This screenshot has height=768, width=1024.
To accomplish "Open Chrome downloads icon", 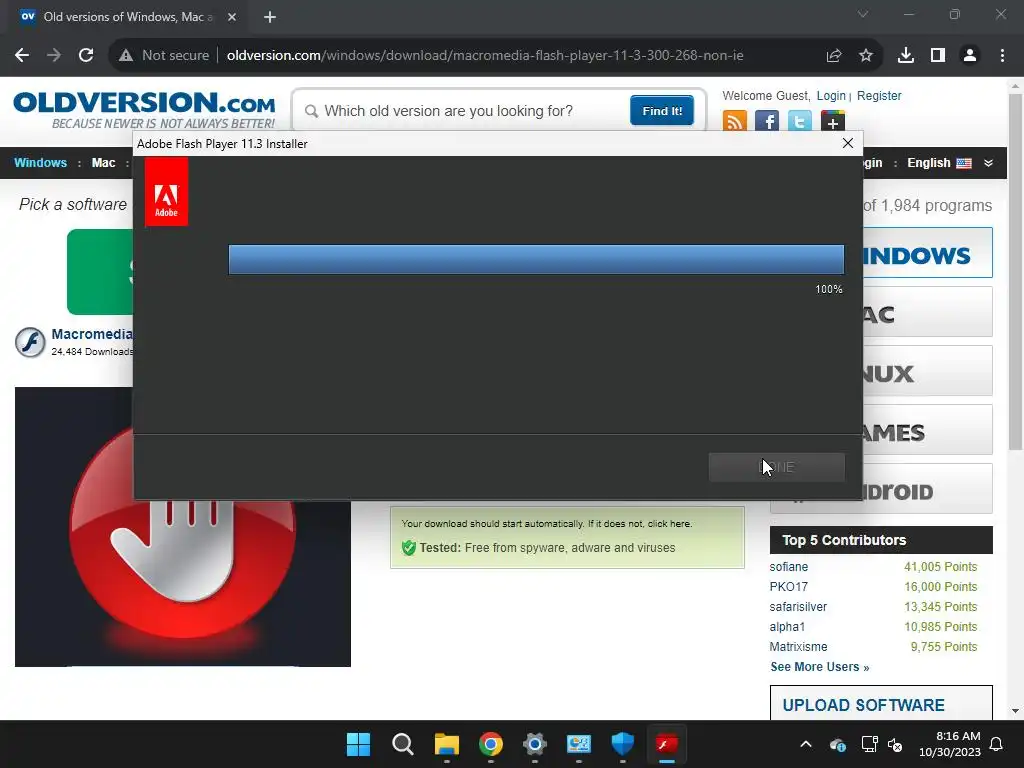I will (906, 56).
